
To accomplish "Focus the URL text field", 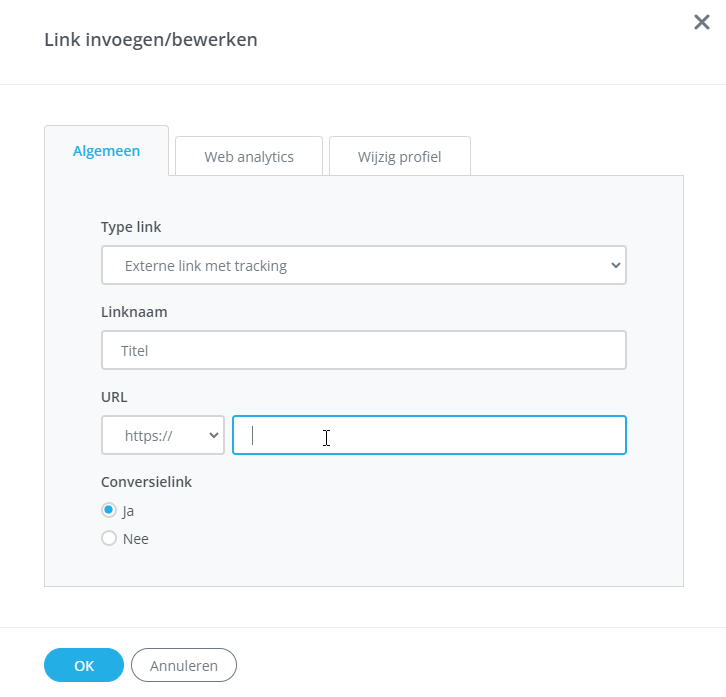I will (429, 435).
